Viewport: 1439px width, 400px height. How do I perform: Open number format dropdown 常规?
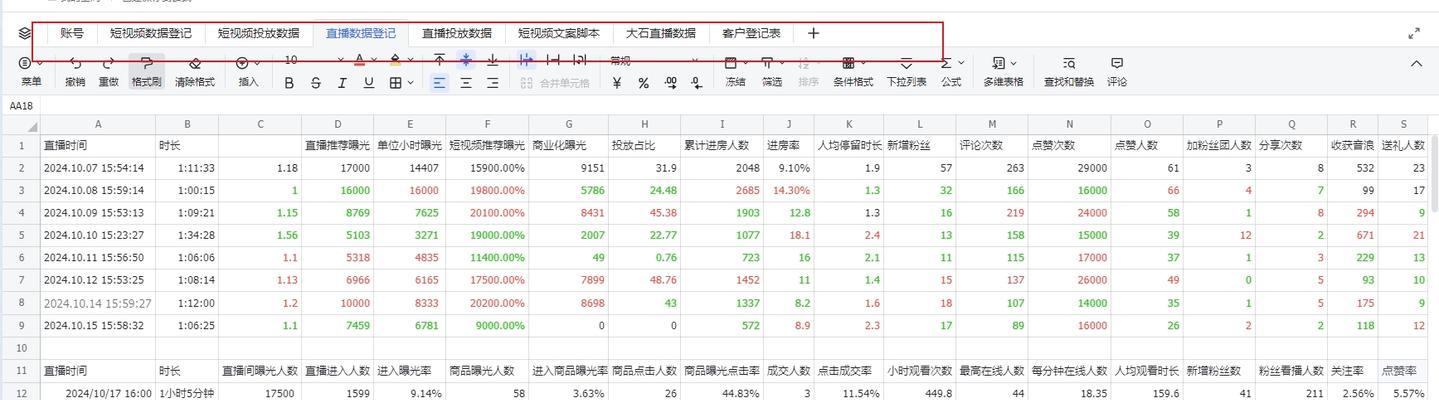pyautogui.click(x=655, y=60)
